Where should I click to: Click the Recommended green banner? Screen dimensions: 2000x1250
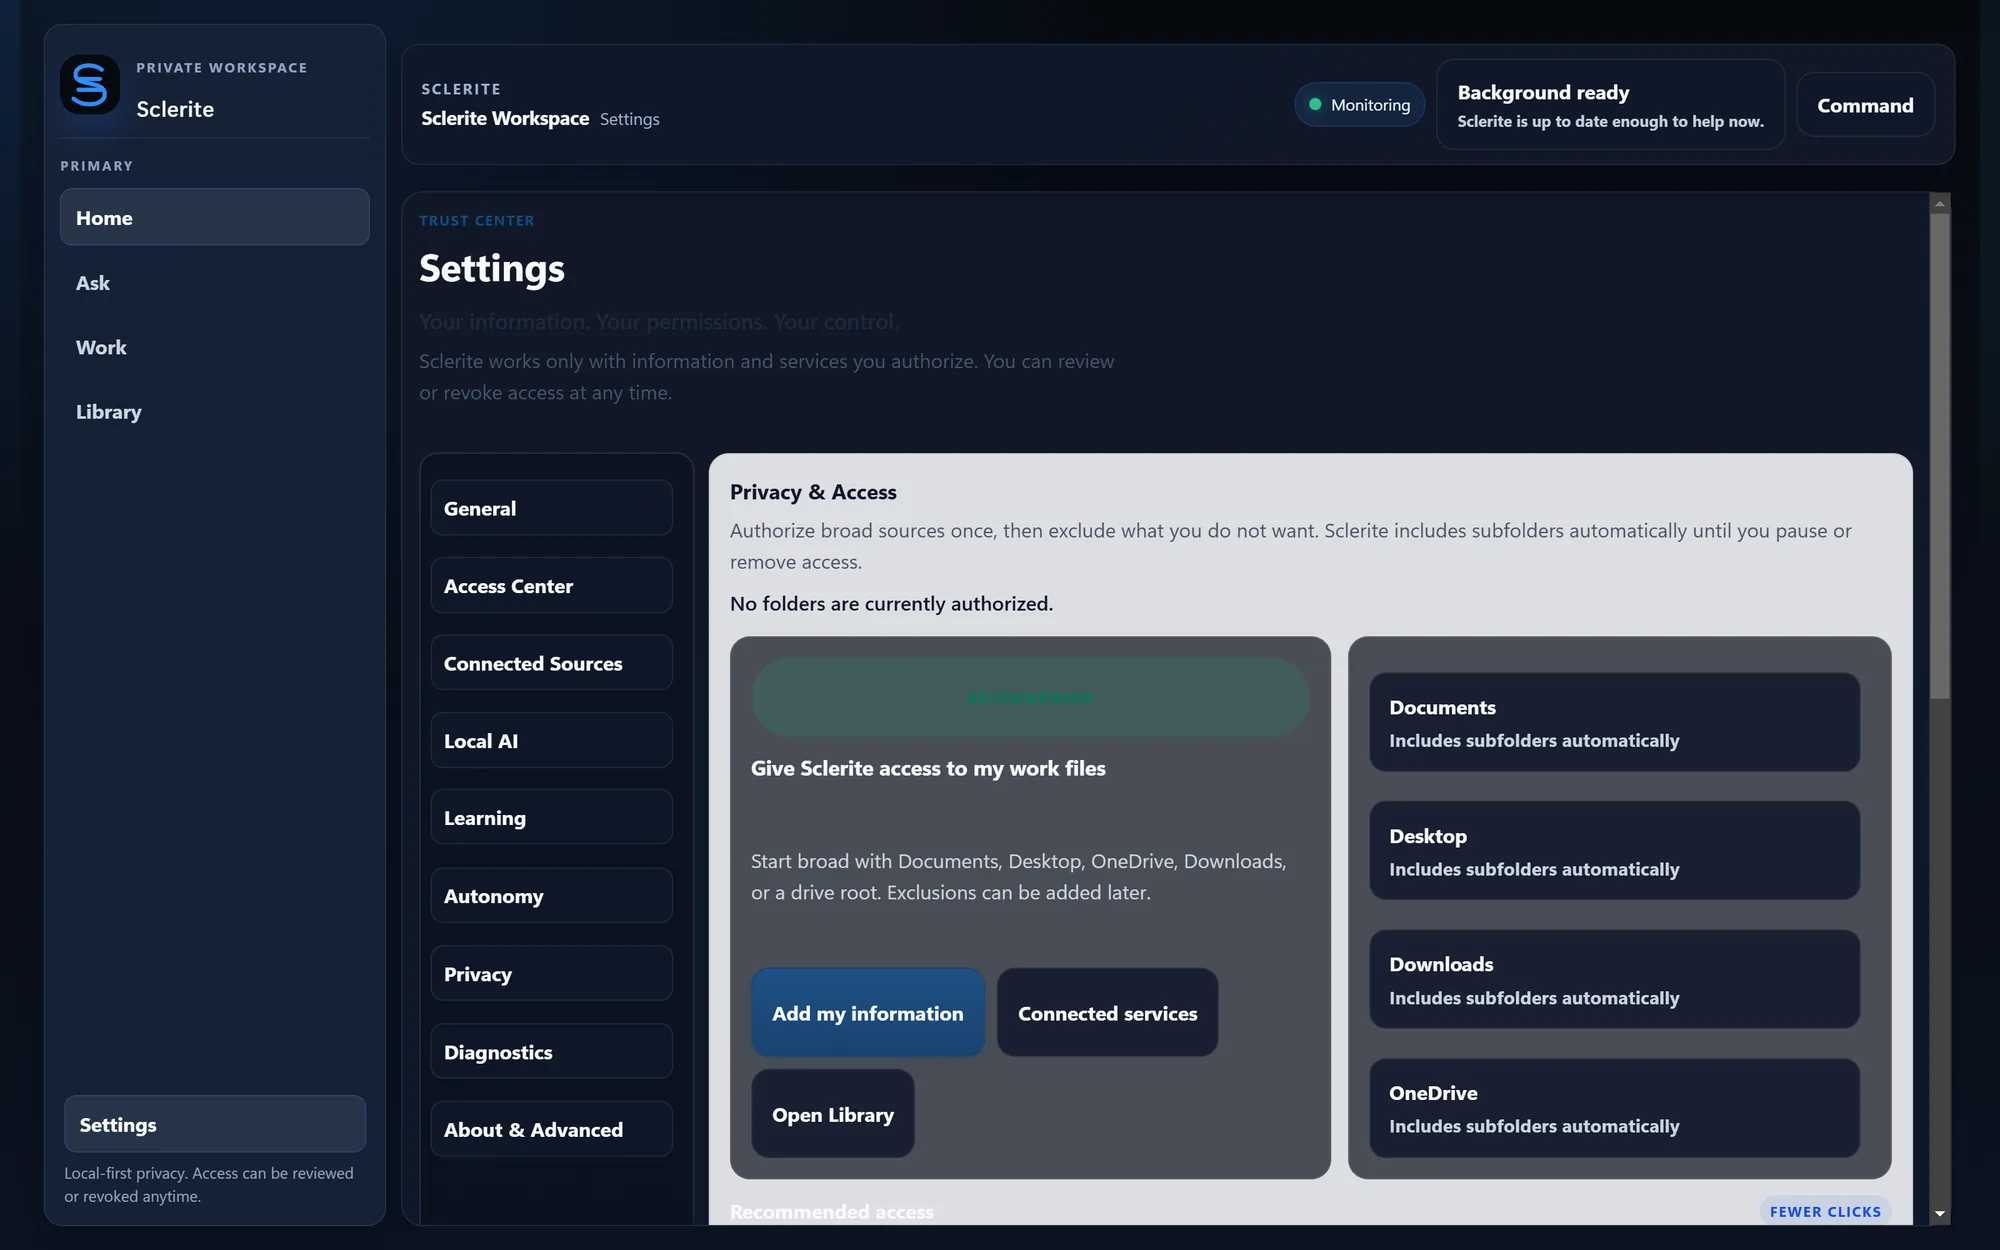pos(1030,697)
